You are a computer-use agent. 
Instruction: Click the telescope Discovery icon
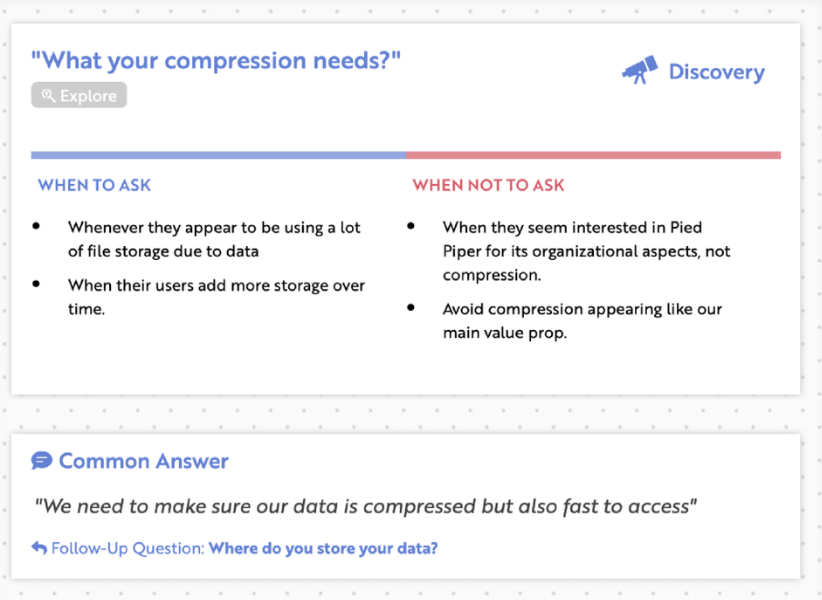[x=640, y=71]
